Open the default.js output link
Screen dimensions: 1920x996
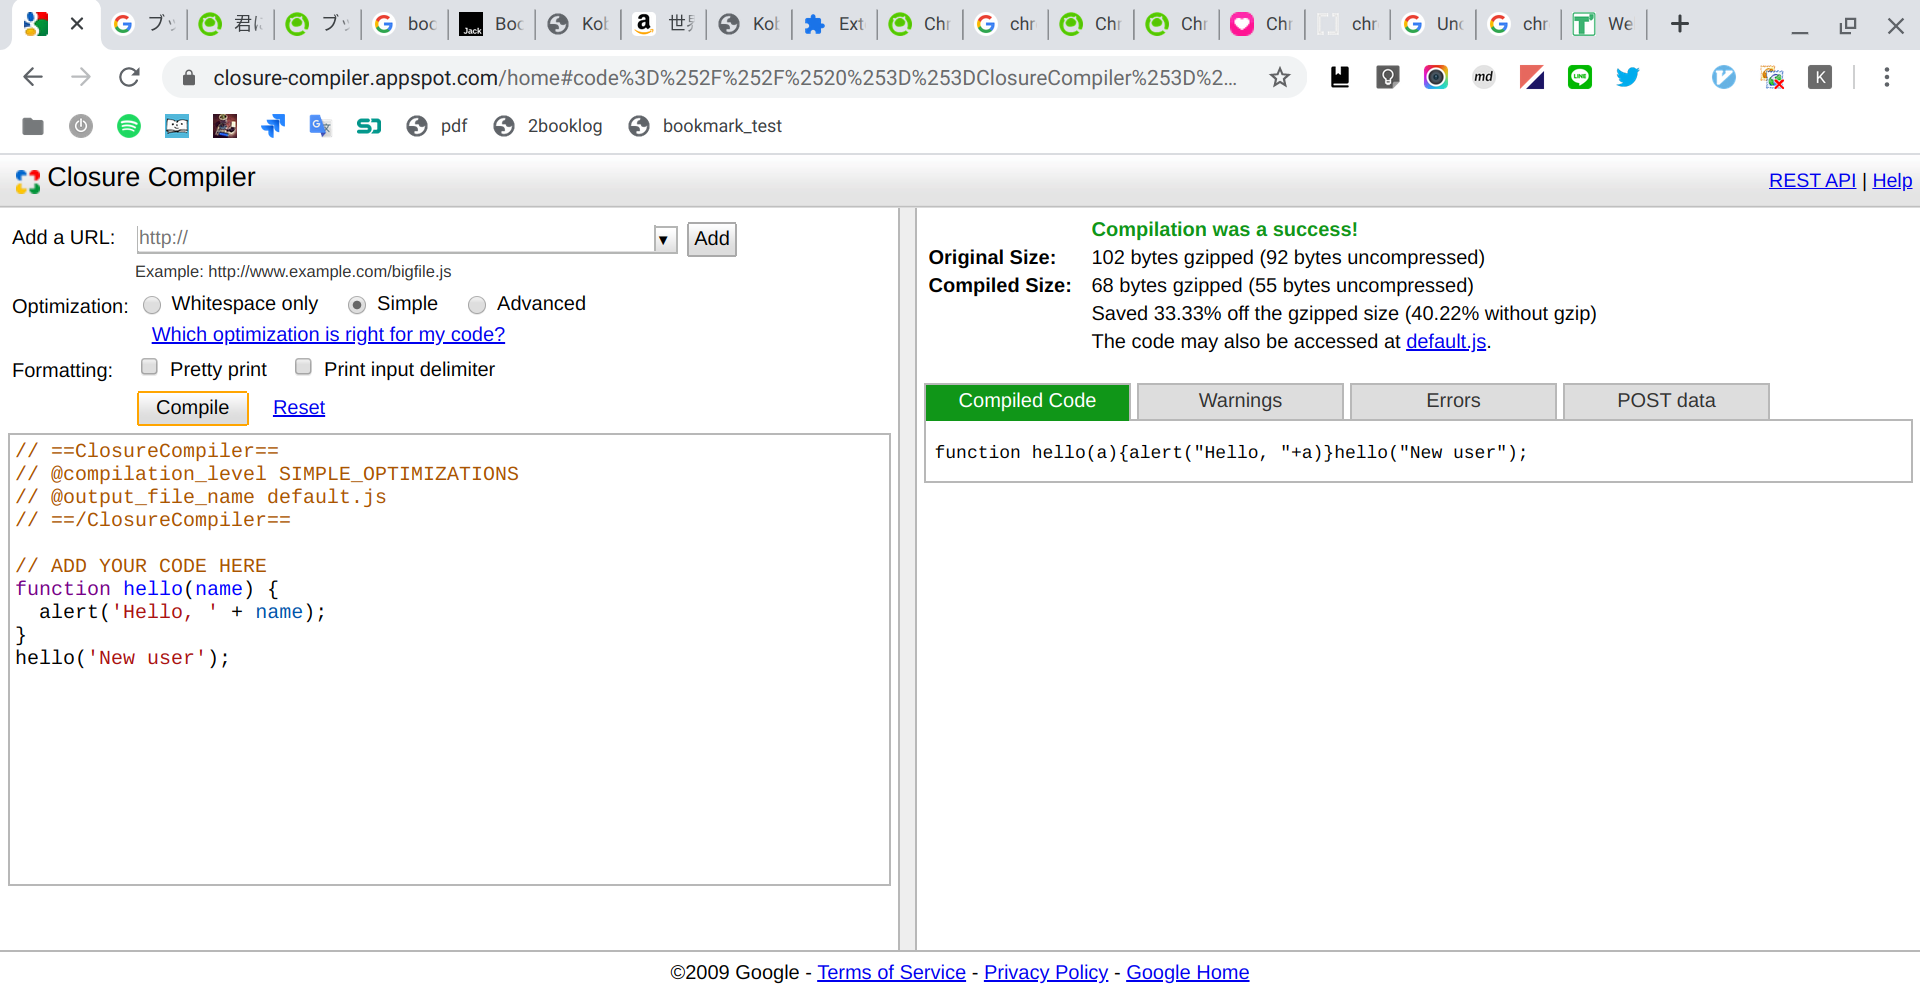click(x=1446, y=342)
